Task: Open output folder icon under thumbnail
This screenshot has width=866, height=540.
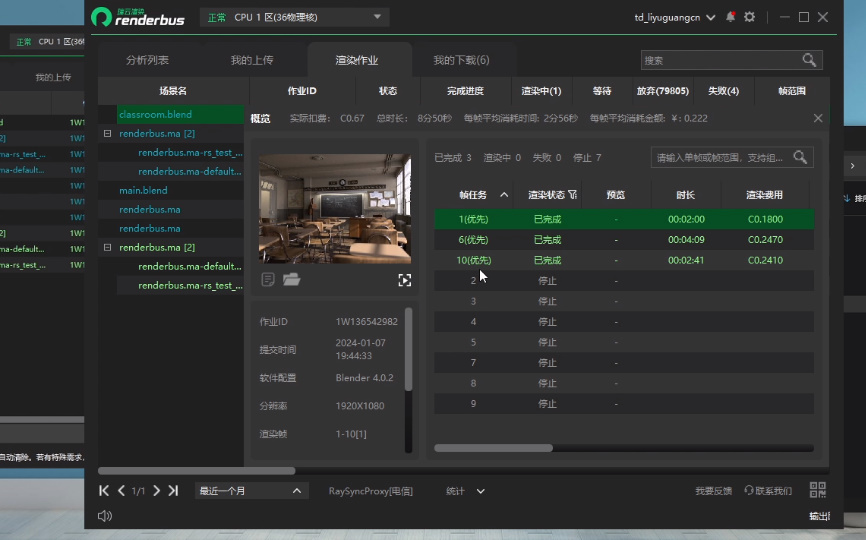Action: (292, 279)
